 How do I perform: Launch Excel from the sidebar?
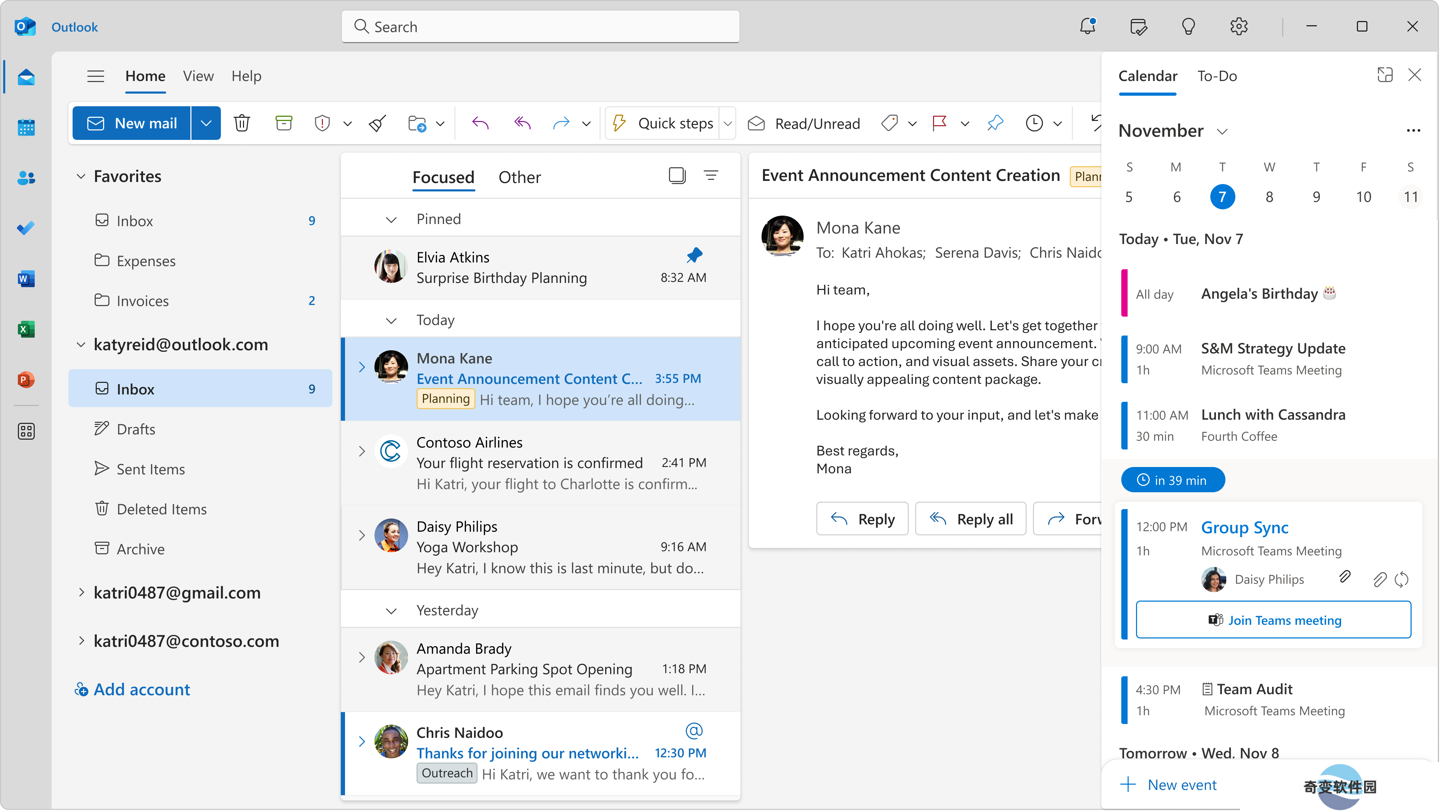pos(26,329)
